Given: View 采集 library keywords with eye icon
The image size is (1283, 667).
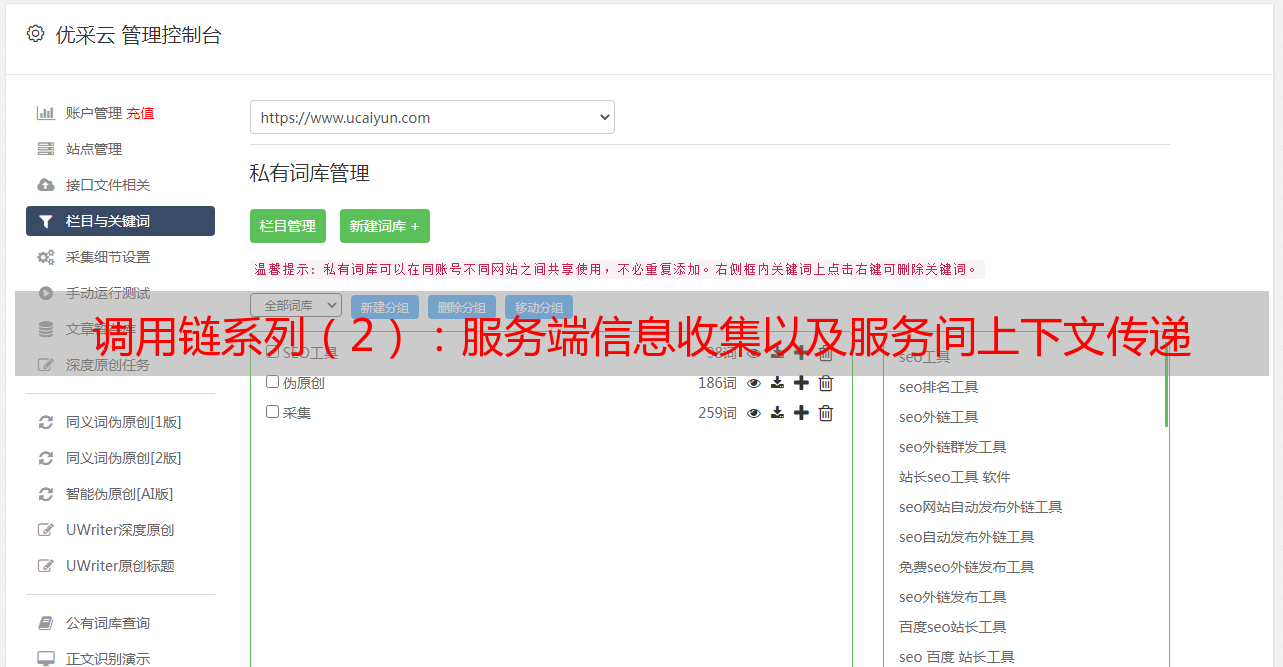Looking at the screenshot, I should (754, 413).
